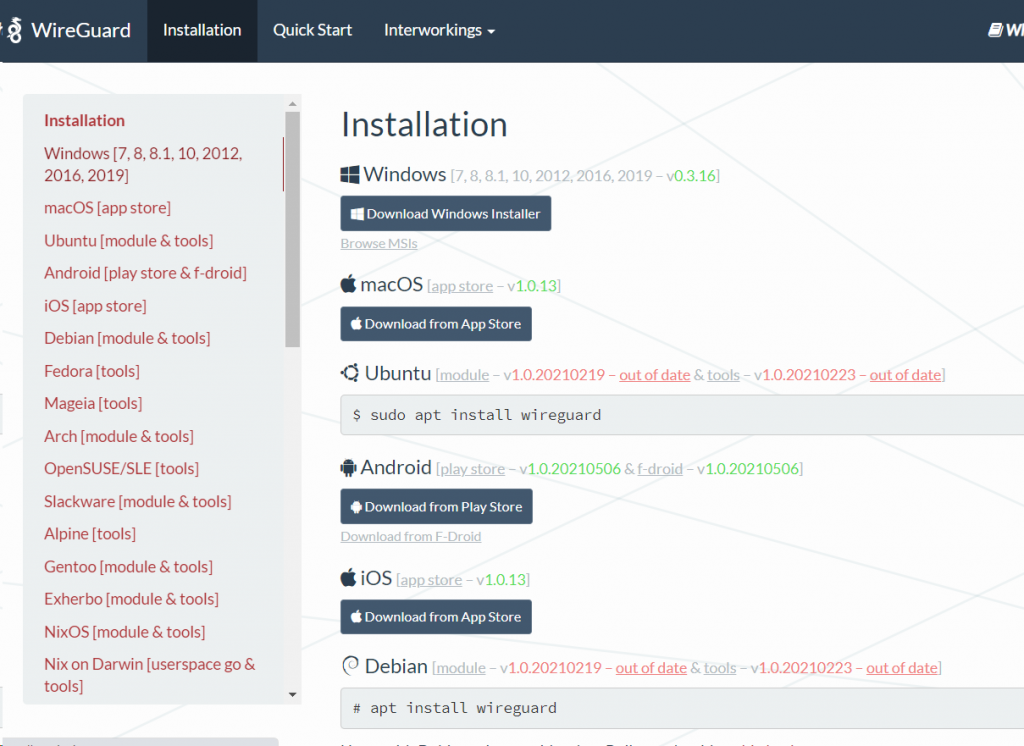Viewport: 1024px width, 746px height.
Task: Select Android [play store & f-droid] sidebar entry
Action: click(145, 273)
